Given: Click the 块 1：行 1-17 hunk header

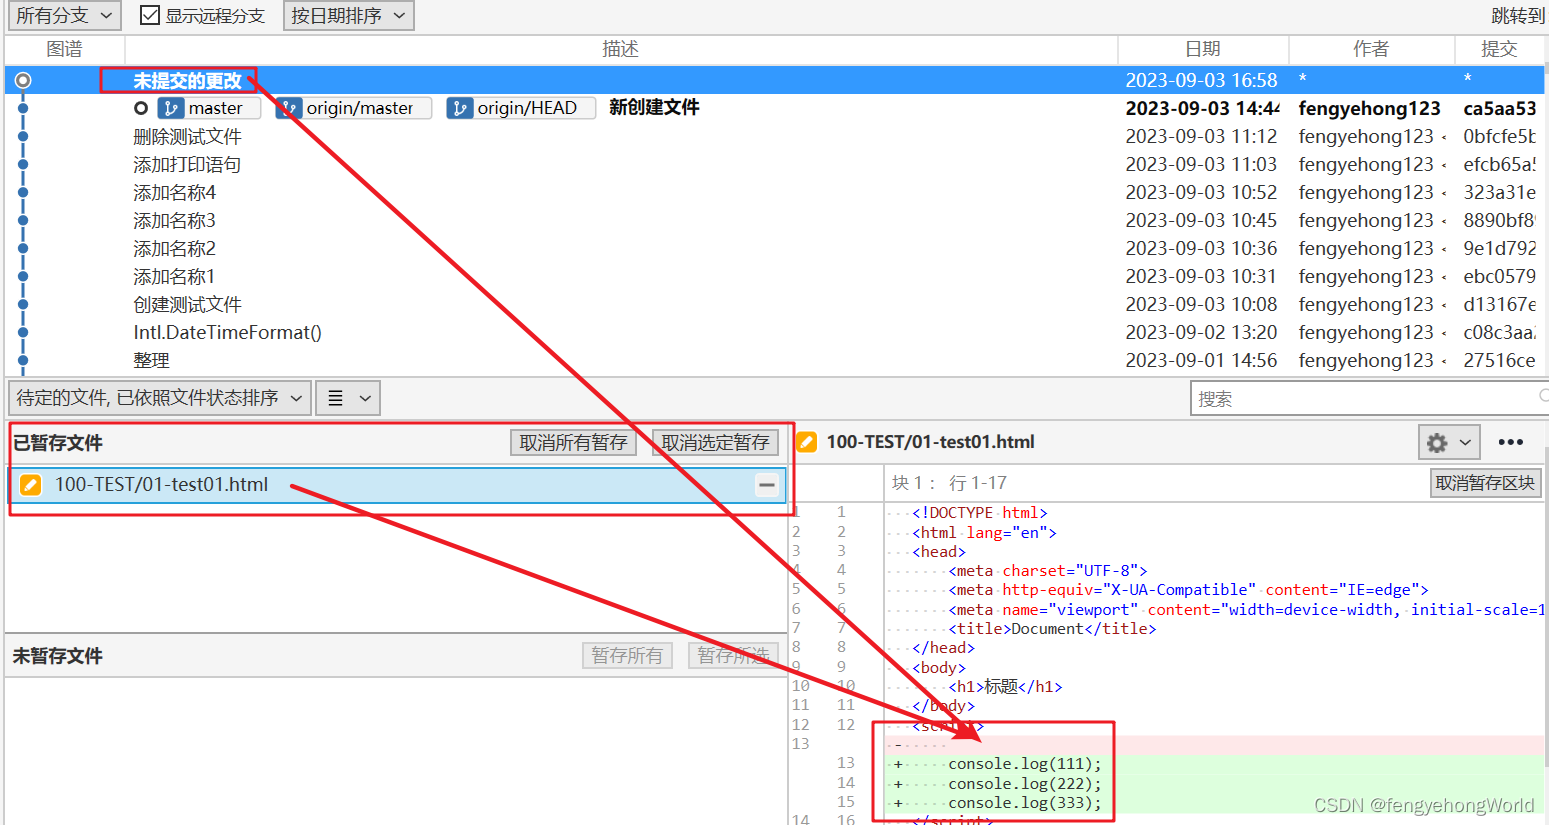Looking at the screenshot, I should point(950,483).
